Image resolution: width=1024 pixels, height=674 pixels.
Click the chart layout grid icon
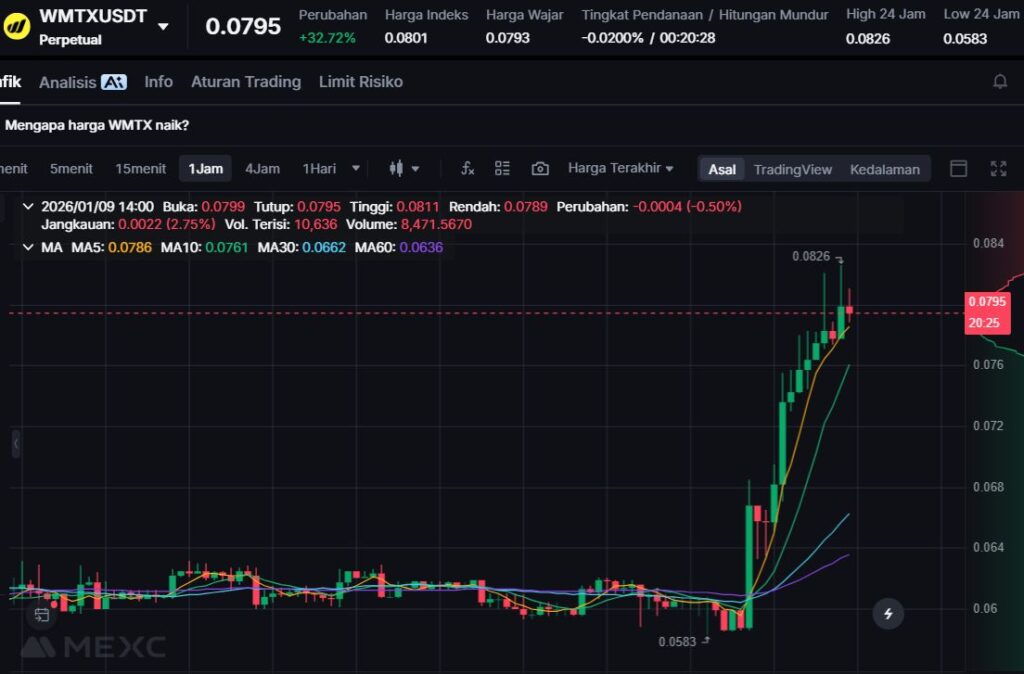tap(502, 169)
